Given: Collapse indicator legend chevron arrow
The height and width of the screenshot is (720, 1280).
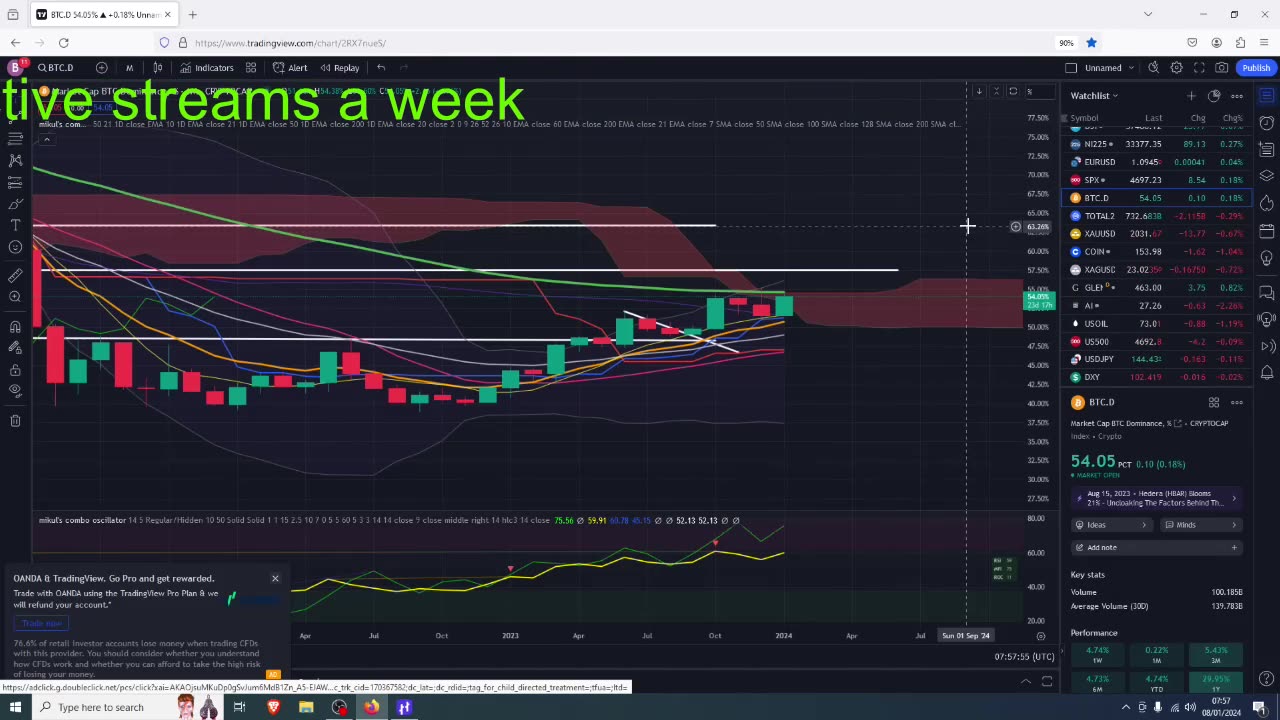Looking at the screenshot, I should click(x=46, y=139).
